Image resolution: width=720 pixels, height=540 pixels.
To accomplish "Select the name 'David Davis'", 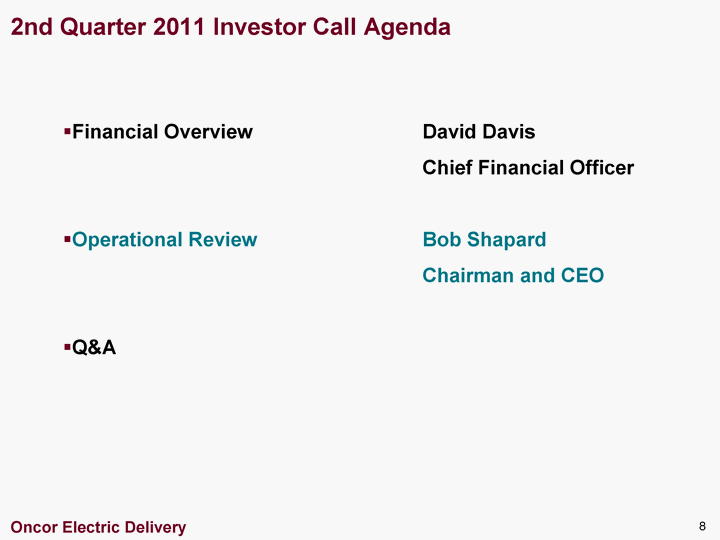I will click(479, 132).
